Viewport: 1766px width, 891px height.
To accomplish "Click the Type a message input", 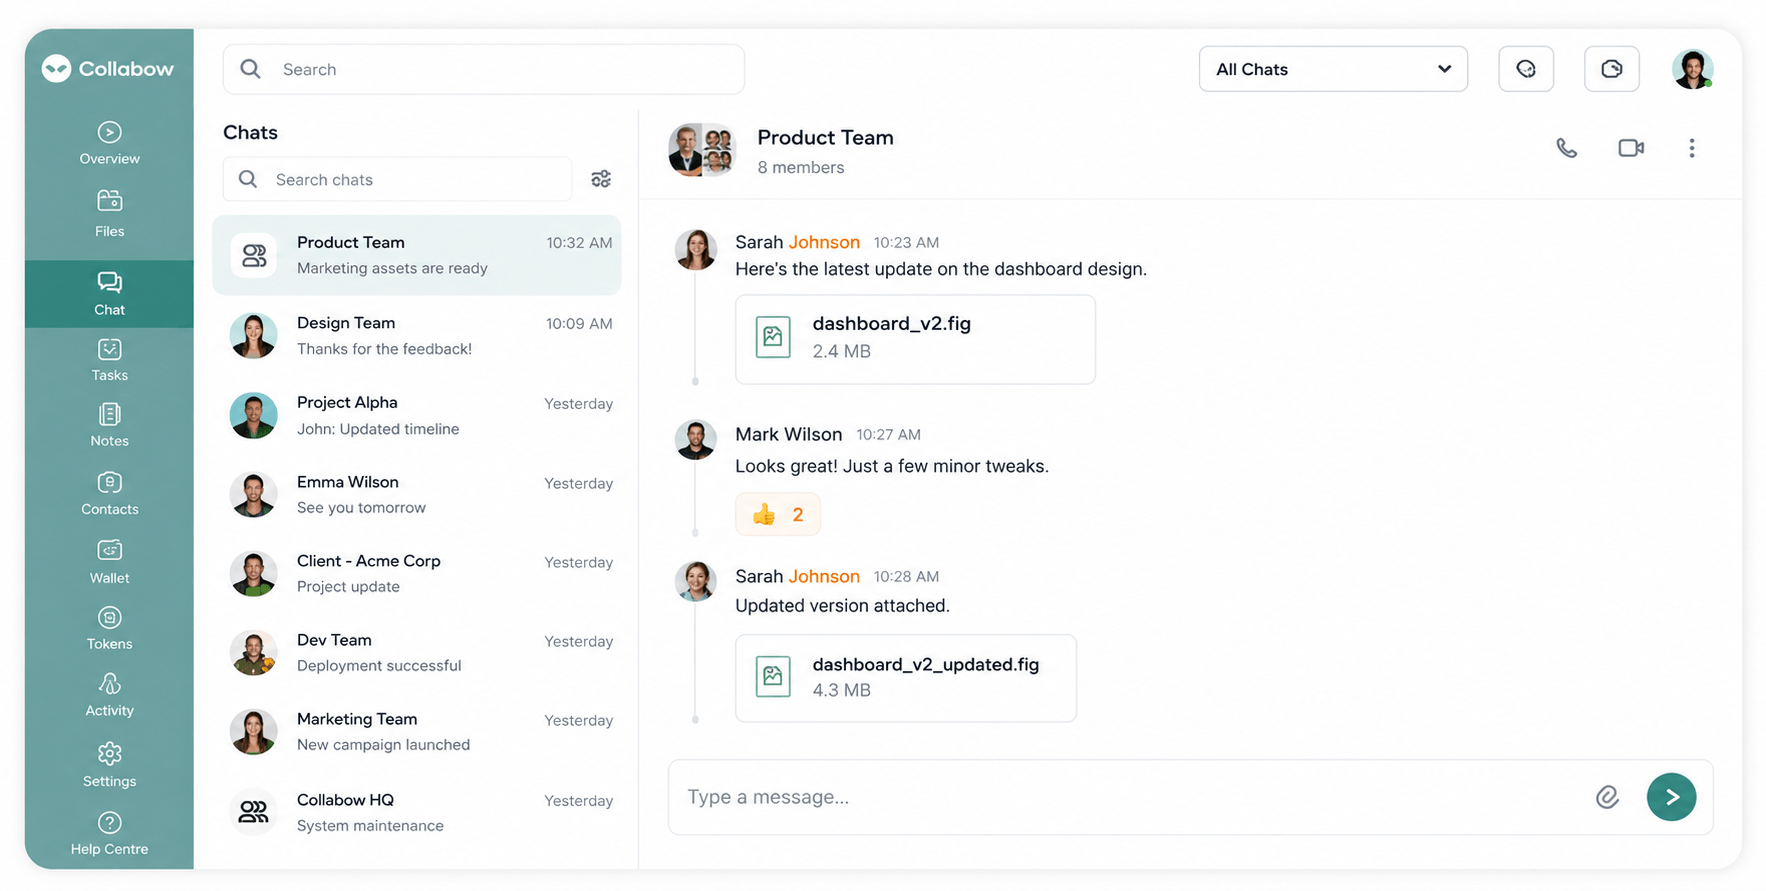I will point(1130,797).
